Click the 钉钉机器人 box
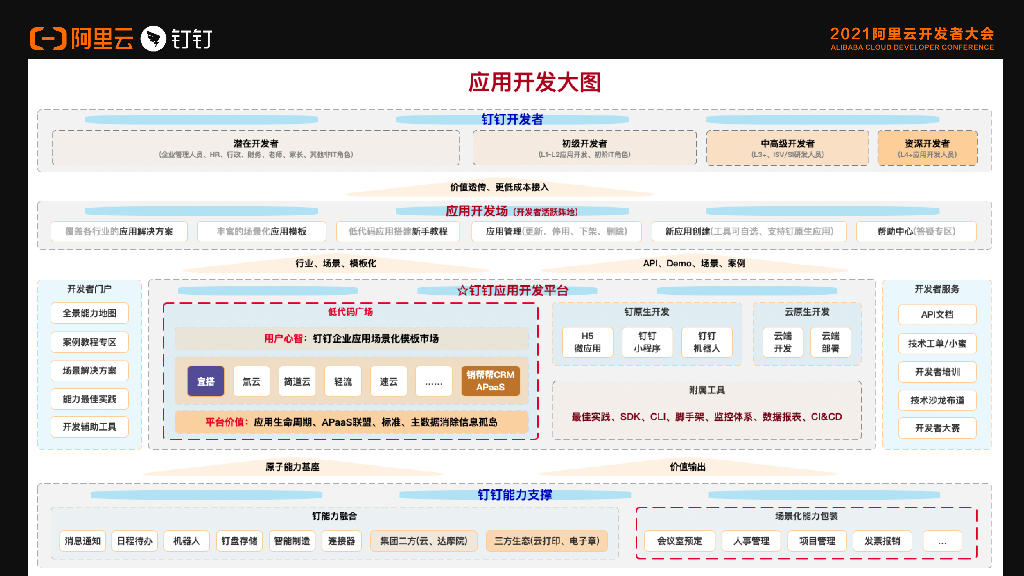1024x576 pixels. coord(707,342)
